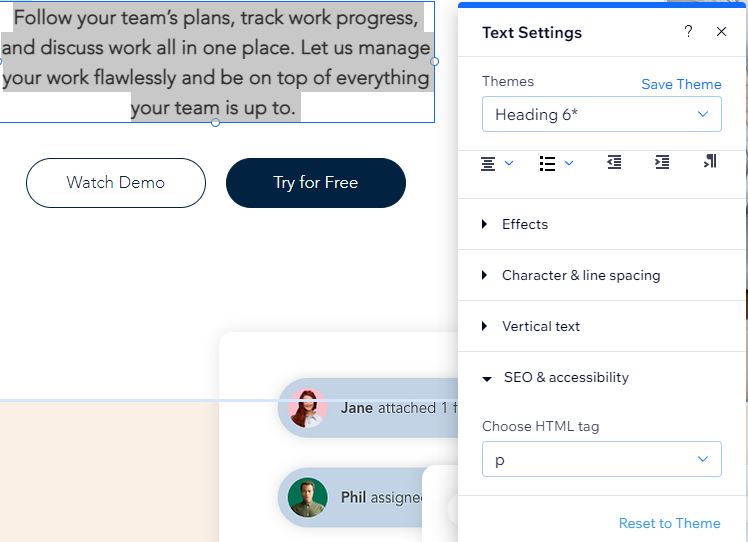The image size is (748, 542).
Task: Expand the Effects section
Action: [x=524, y=224]
